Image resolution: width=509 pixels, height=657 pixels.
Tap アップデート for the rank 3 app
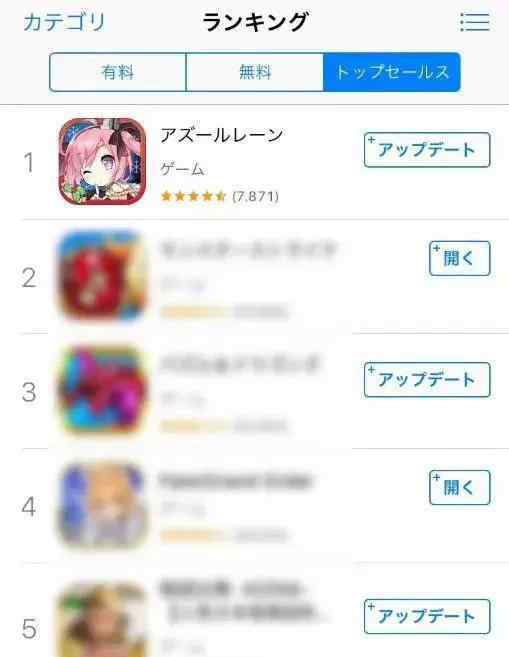click(x=427, y=380)
